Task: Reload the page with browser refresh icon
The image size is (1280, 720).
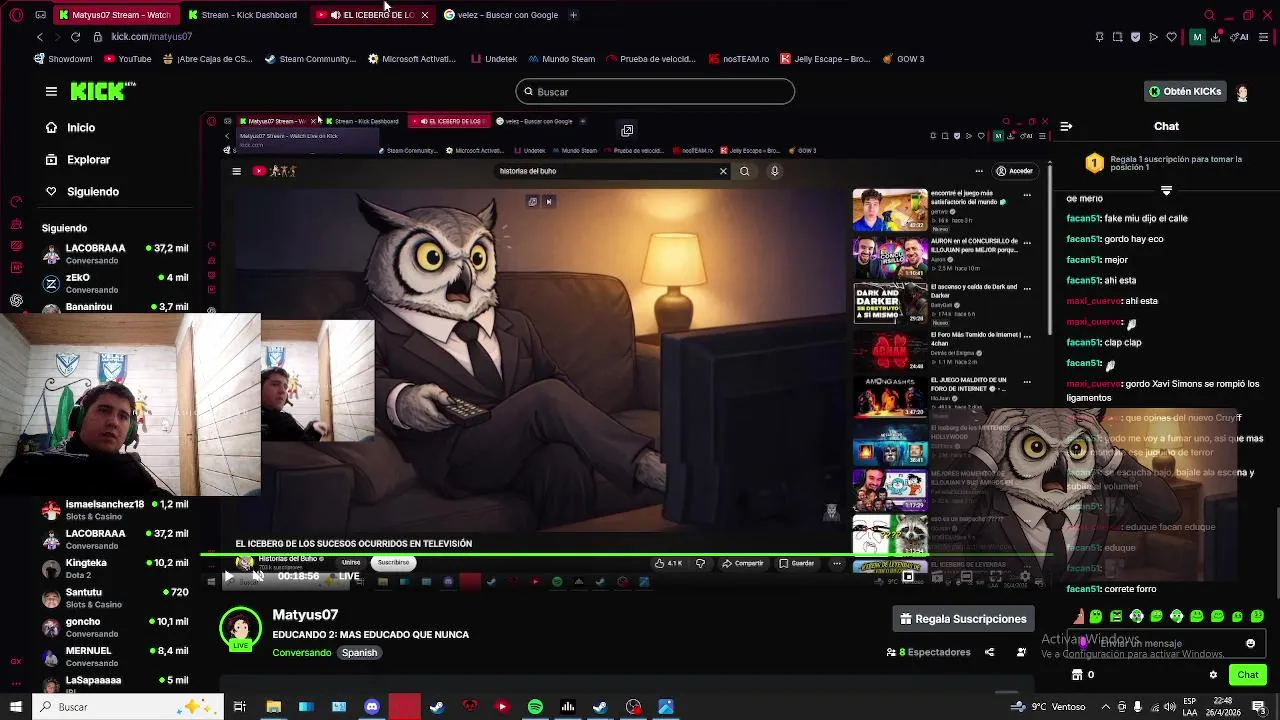Action: tap(75, 37)
